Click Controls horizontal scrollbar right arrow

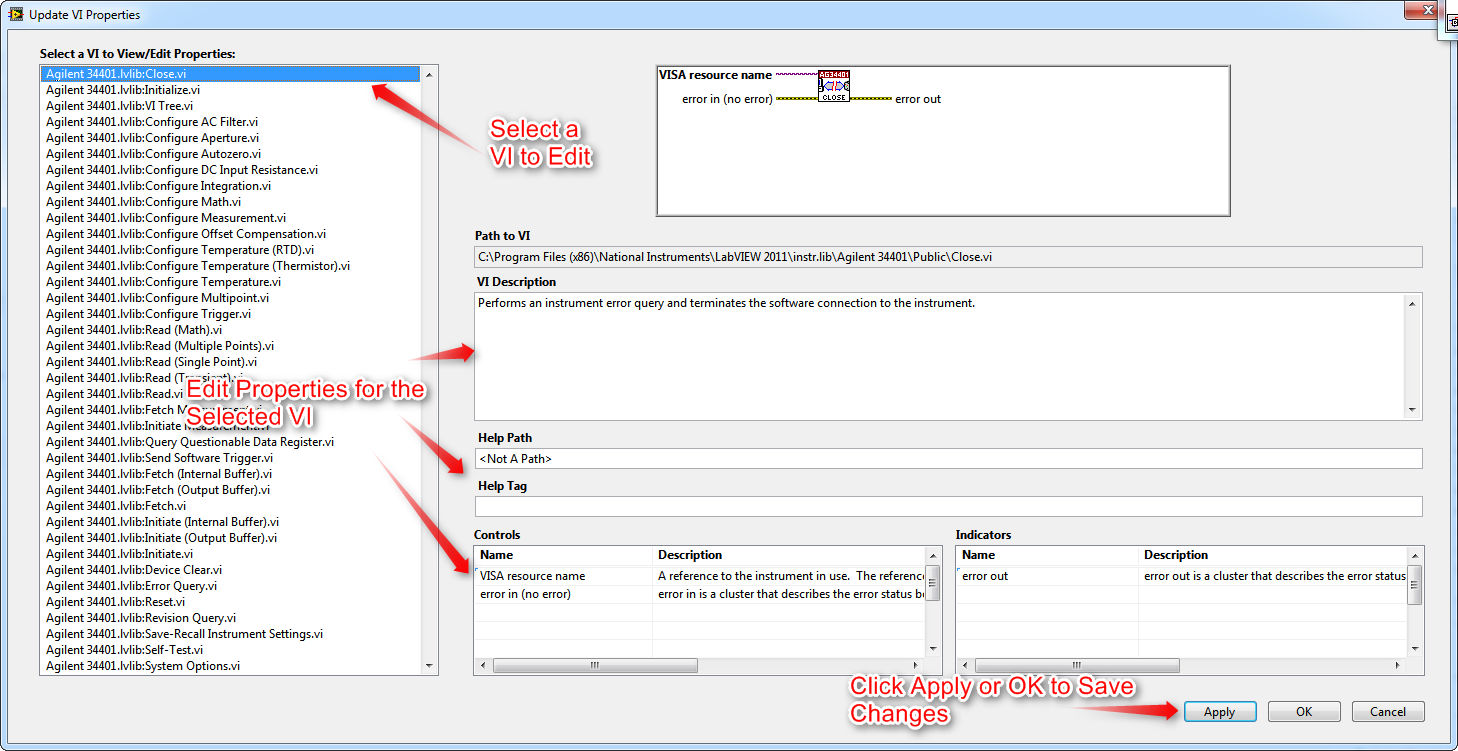917,665
